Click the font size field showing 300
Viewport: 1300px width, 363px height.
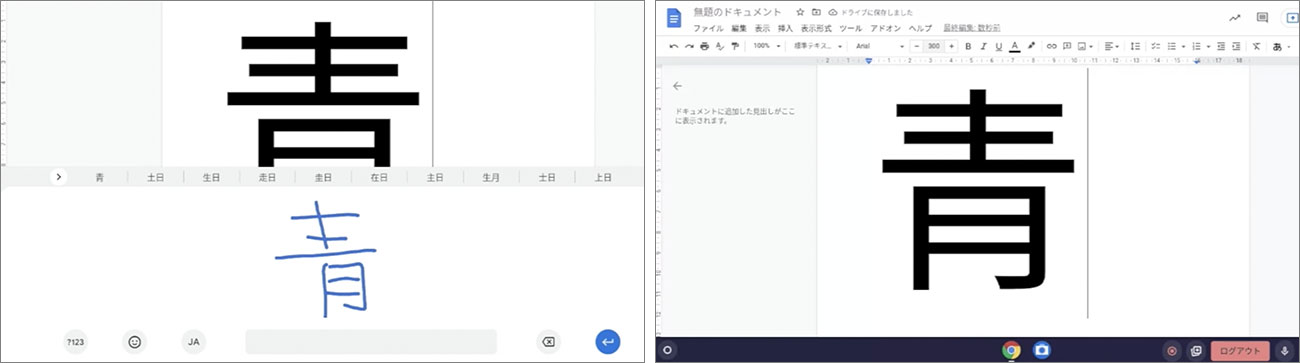[933, 46]
